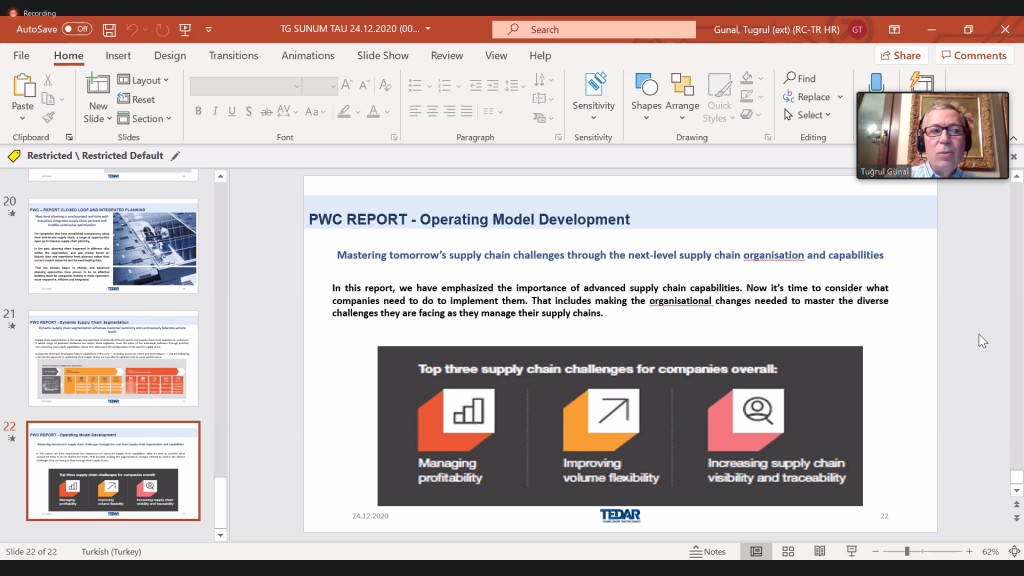Toggle Justify paragraph alignment

466,112
